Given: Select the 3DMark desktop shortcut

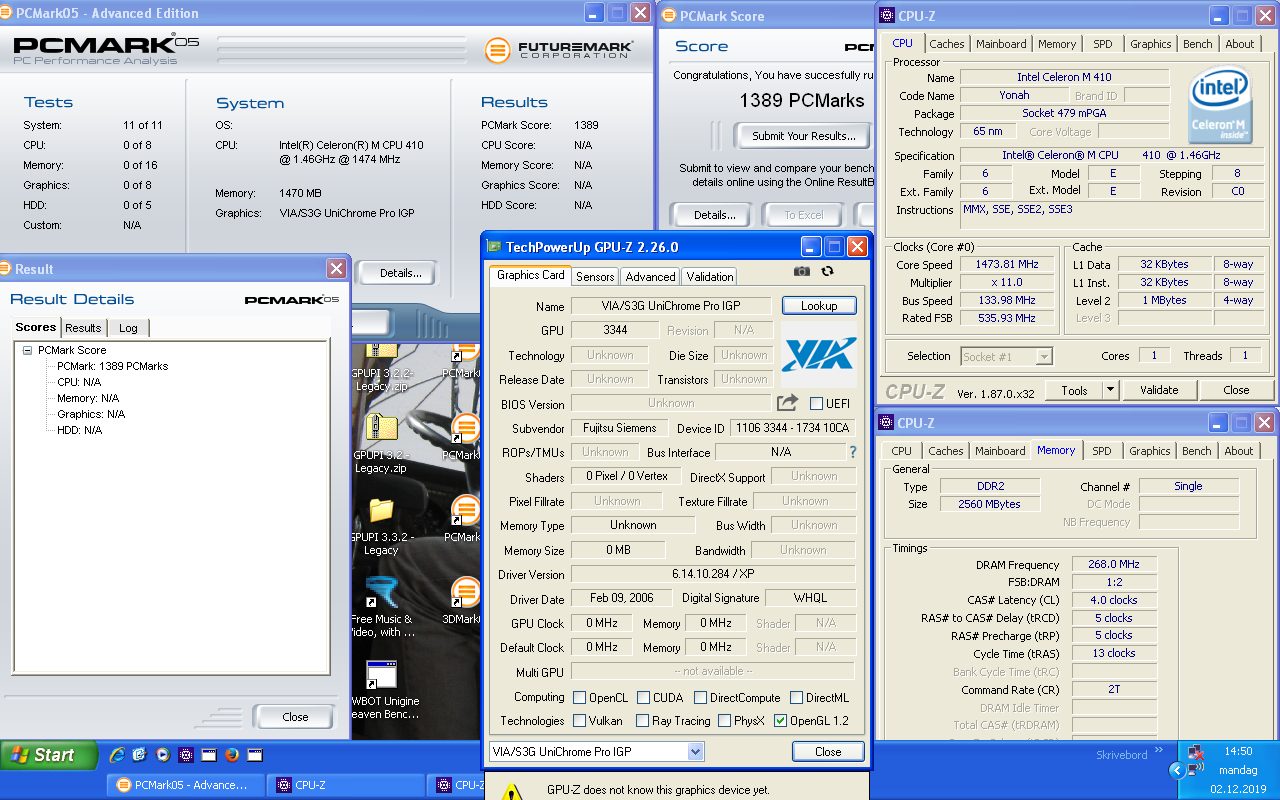Looking at the screenshot, I should pyautogui.click(x=463, y=600).
